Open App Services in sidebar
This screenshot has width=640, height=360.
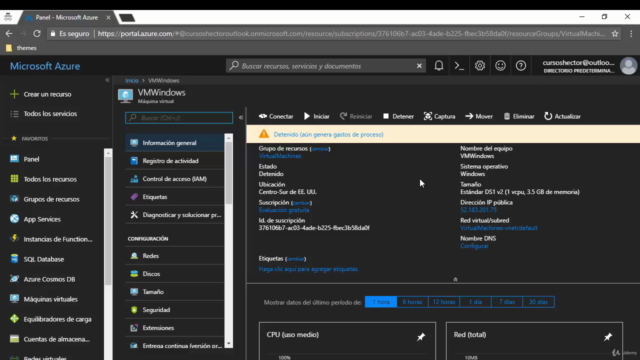coord(35,219)
